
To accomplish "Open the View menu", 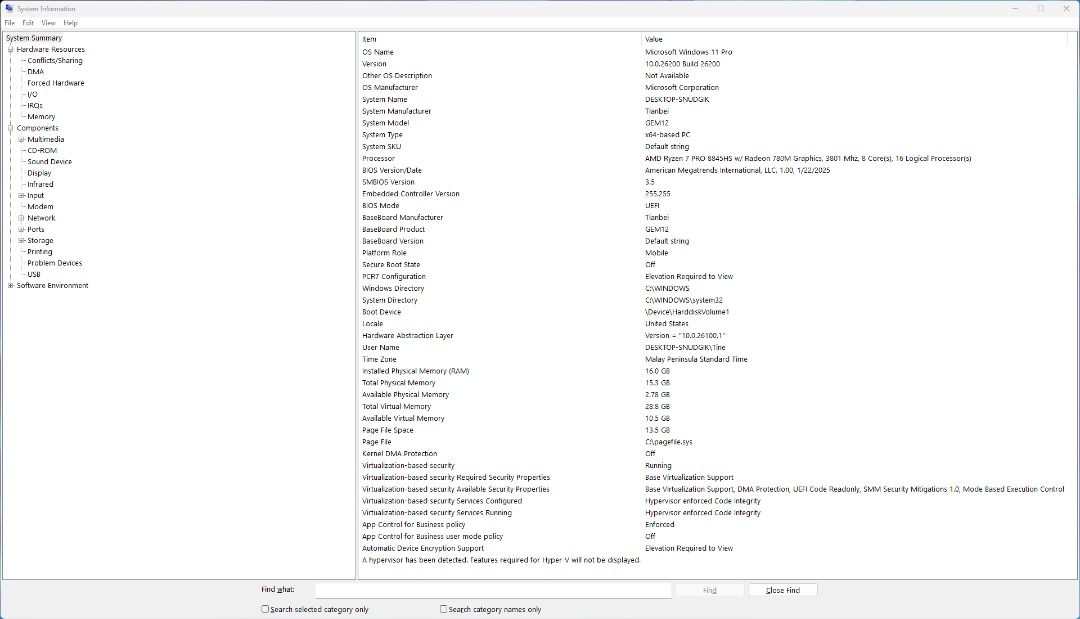I will point(48,22).
